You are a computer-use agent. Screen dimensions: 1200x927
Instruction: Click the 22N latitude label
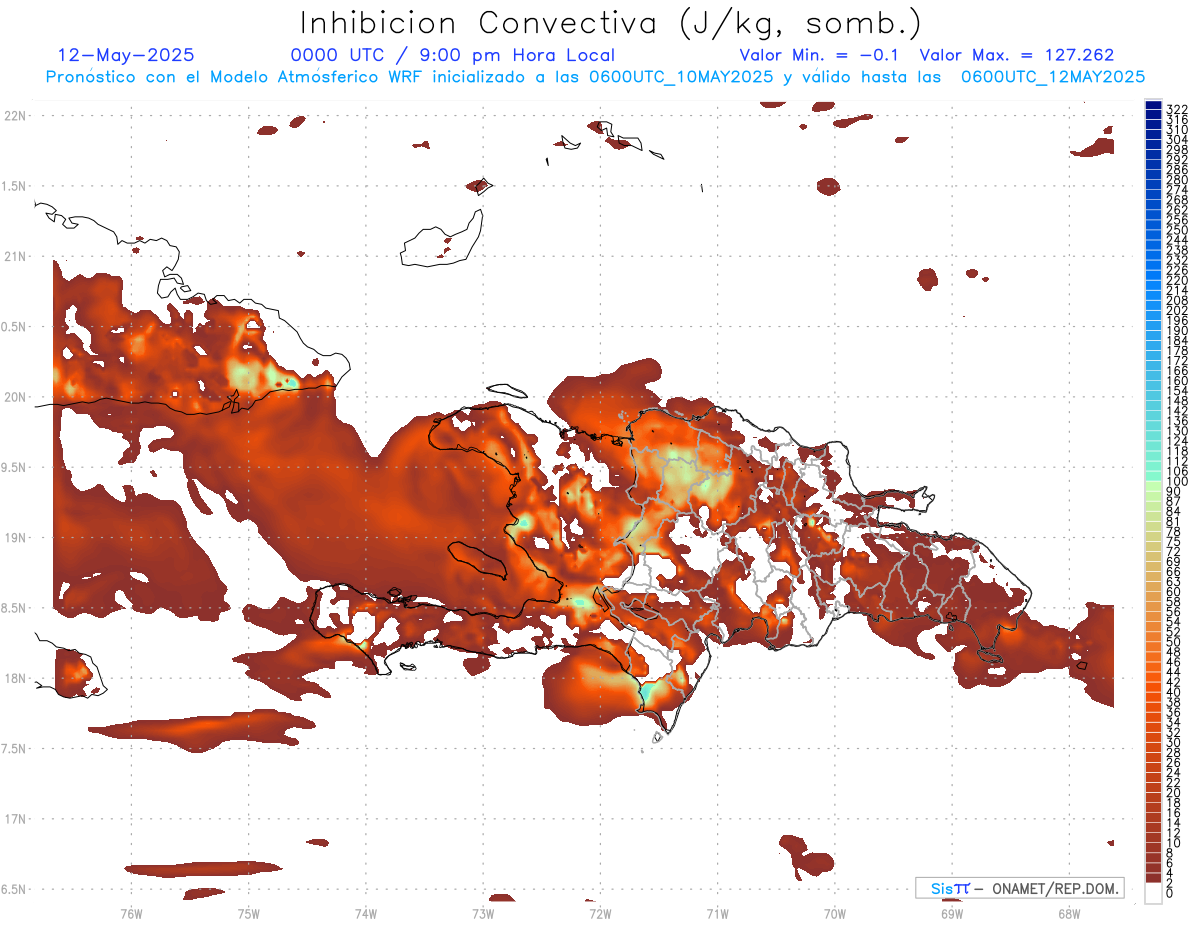coord(16,116)
